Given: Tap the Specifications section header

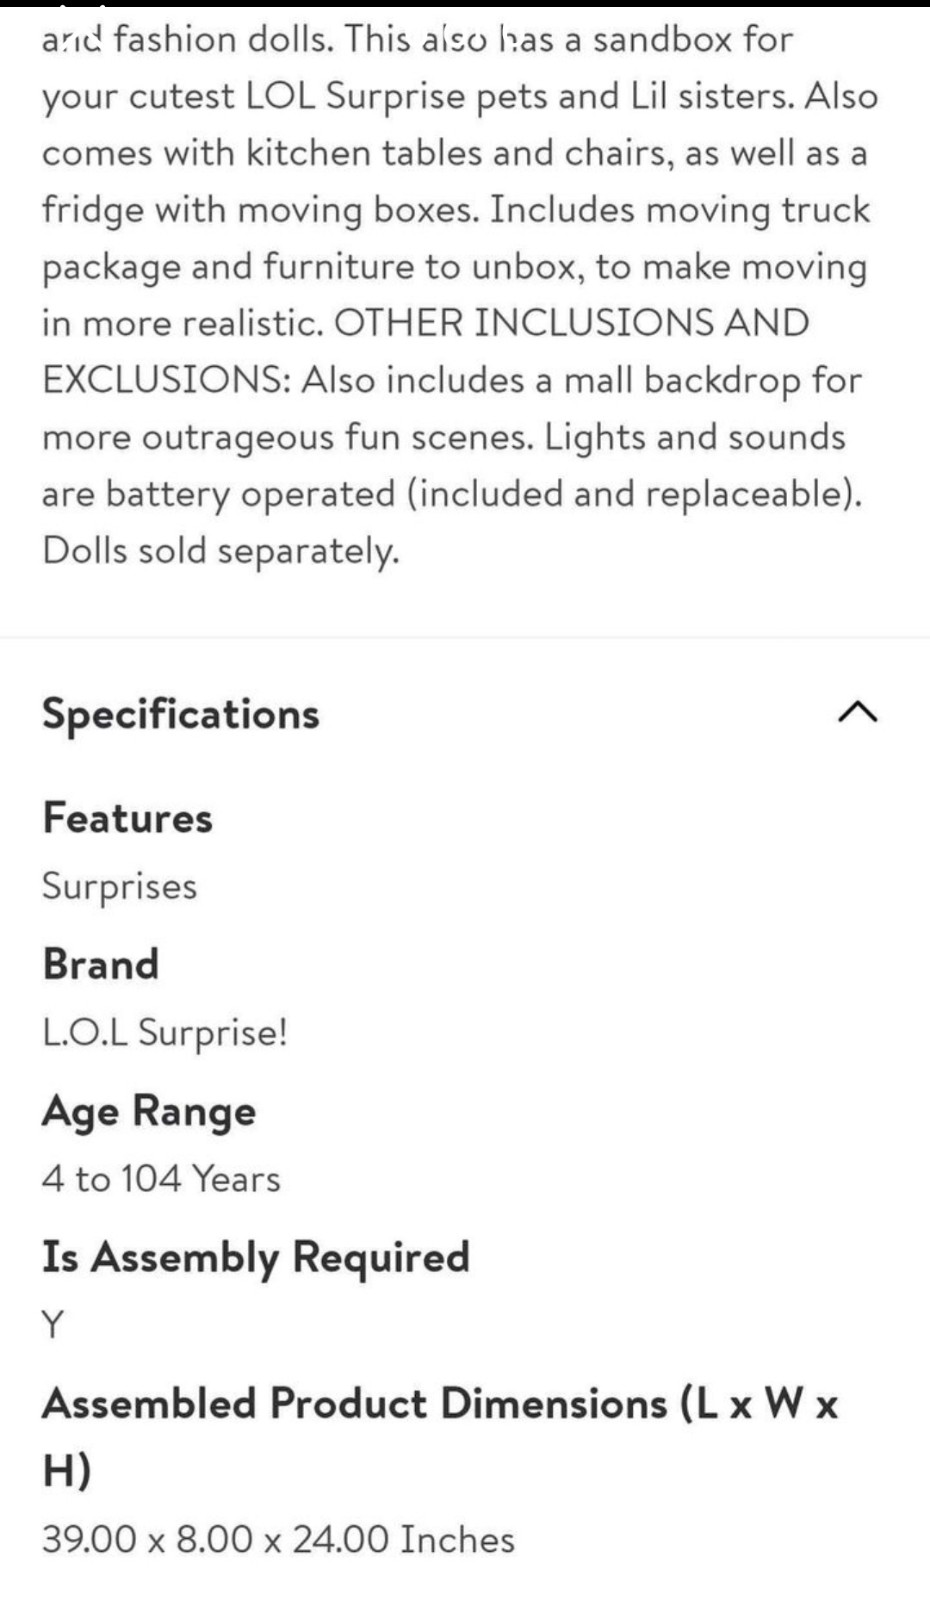Looking at the screenshot, I should 181,715.
